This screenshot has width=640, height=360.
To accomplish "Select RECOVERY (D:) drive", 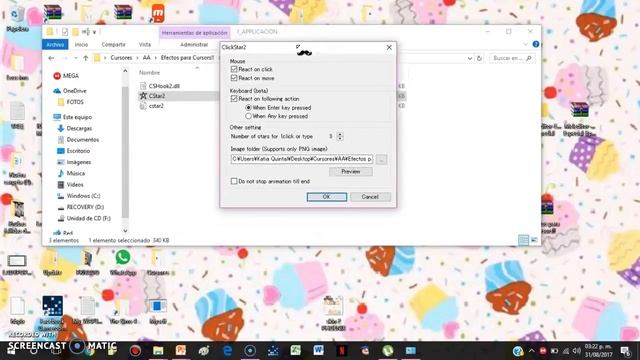I will point(81,207).
